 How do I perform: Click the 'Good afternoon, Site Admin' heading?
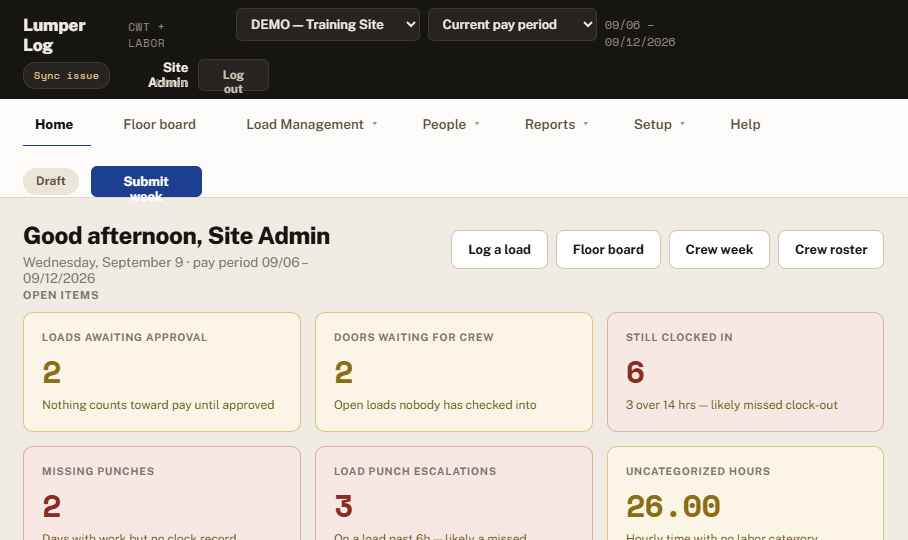(177, 236)
